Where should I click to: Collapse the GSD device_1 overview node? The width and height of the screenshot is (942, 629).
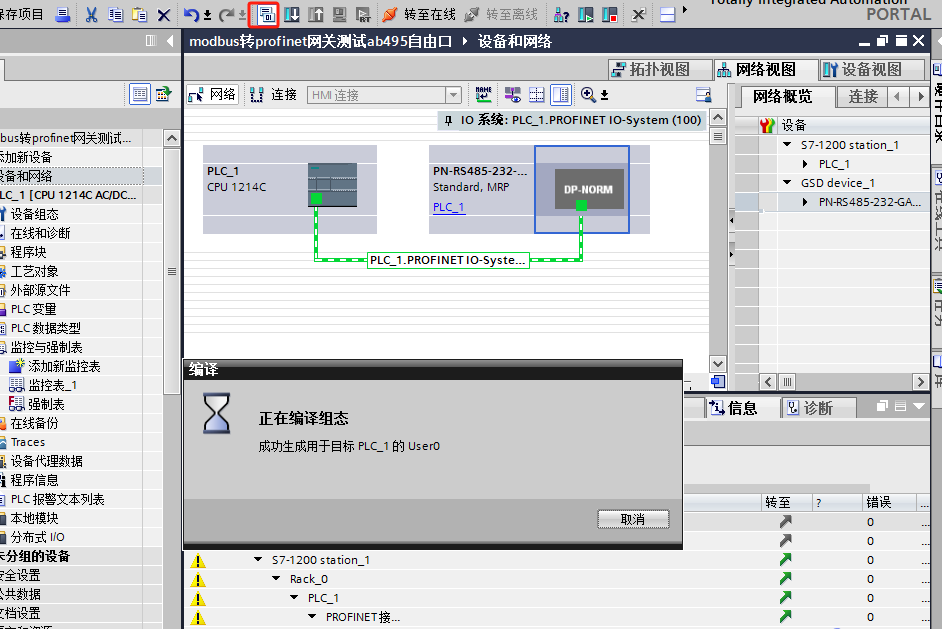coord(787,183)
